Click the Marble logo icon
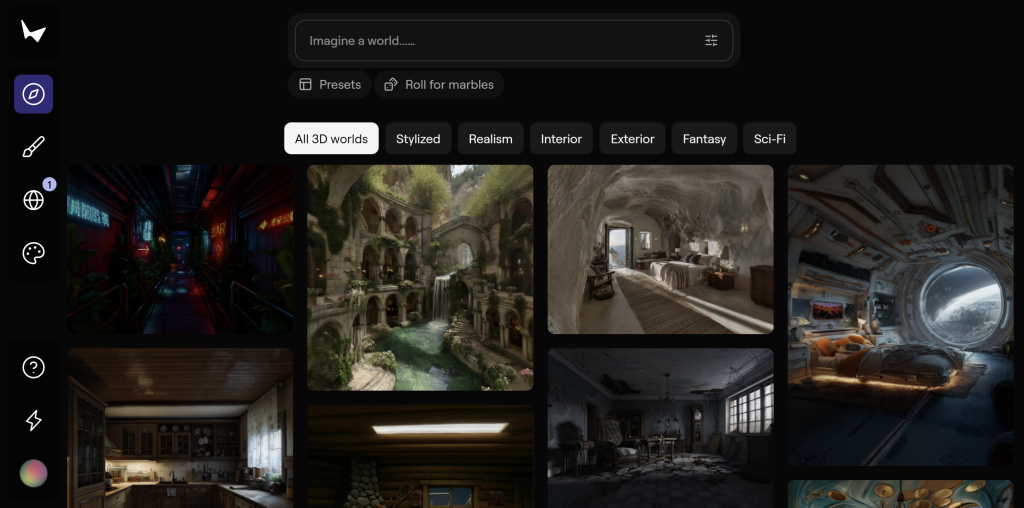Image resolution: width=1024 pixels, height=508 pixels. pyautogui.click(x=33, y=32)
